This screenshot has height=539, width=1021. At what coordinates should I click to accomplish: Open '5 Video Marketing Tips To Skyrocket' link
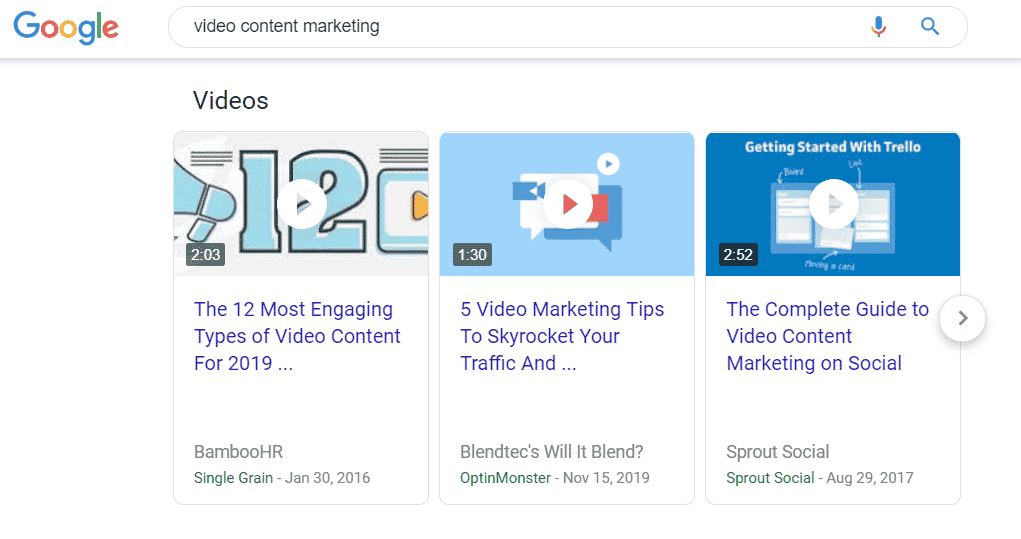pyautogui.click(x=562, y=336)
